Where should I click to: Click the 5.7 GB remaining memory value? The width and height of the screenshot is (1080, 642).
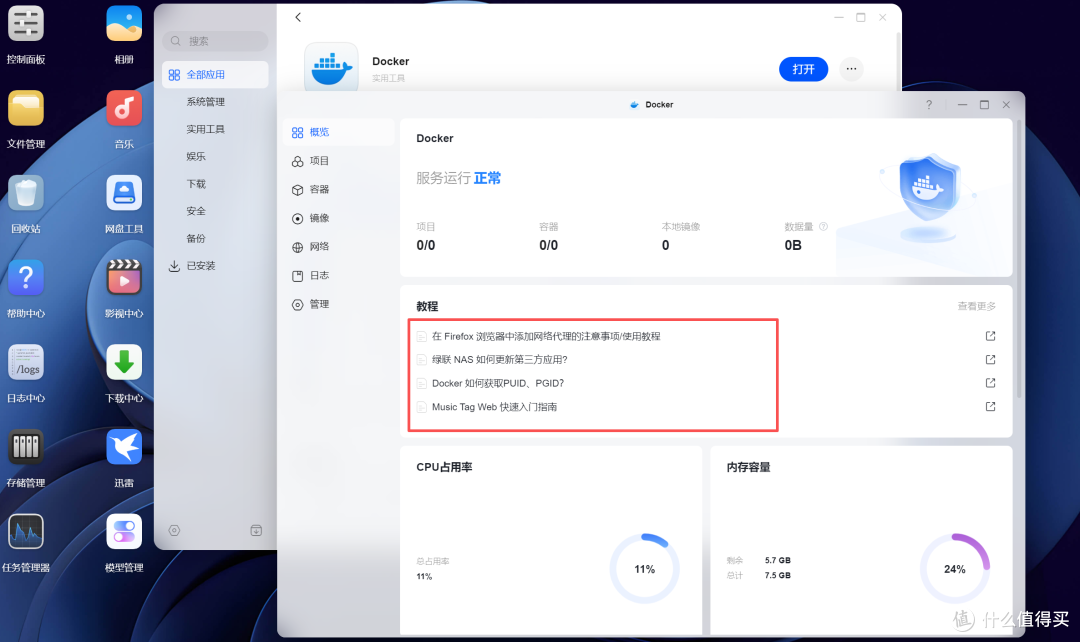pos(778,561)
